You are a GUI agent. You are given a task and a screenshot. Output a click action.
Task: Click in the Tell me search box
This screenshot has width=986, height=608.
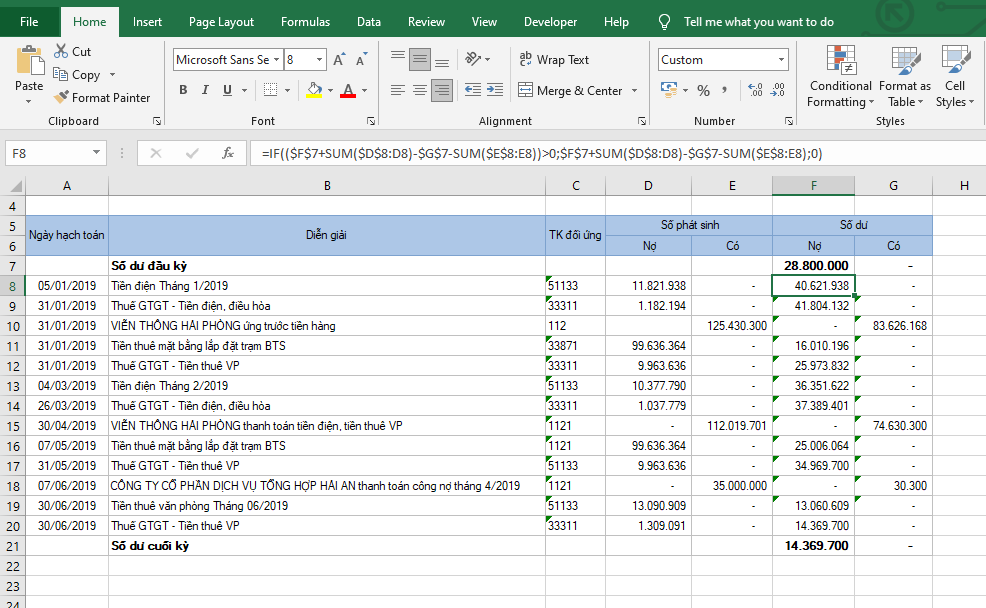point(758,22)
